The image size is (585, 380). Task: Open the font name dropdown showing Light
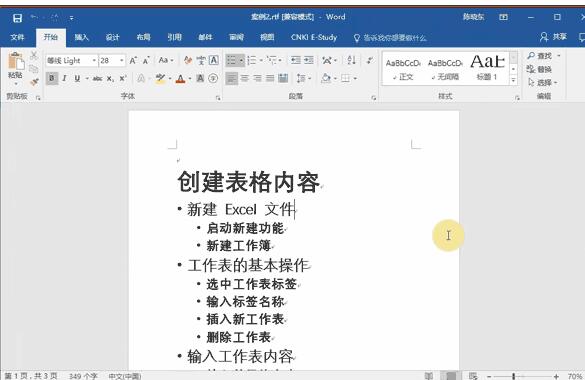94,60
